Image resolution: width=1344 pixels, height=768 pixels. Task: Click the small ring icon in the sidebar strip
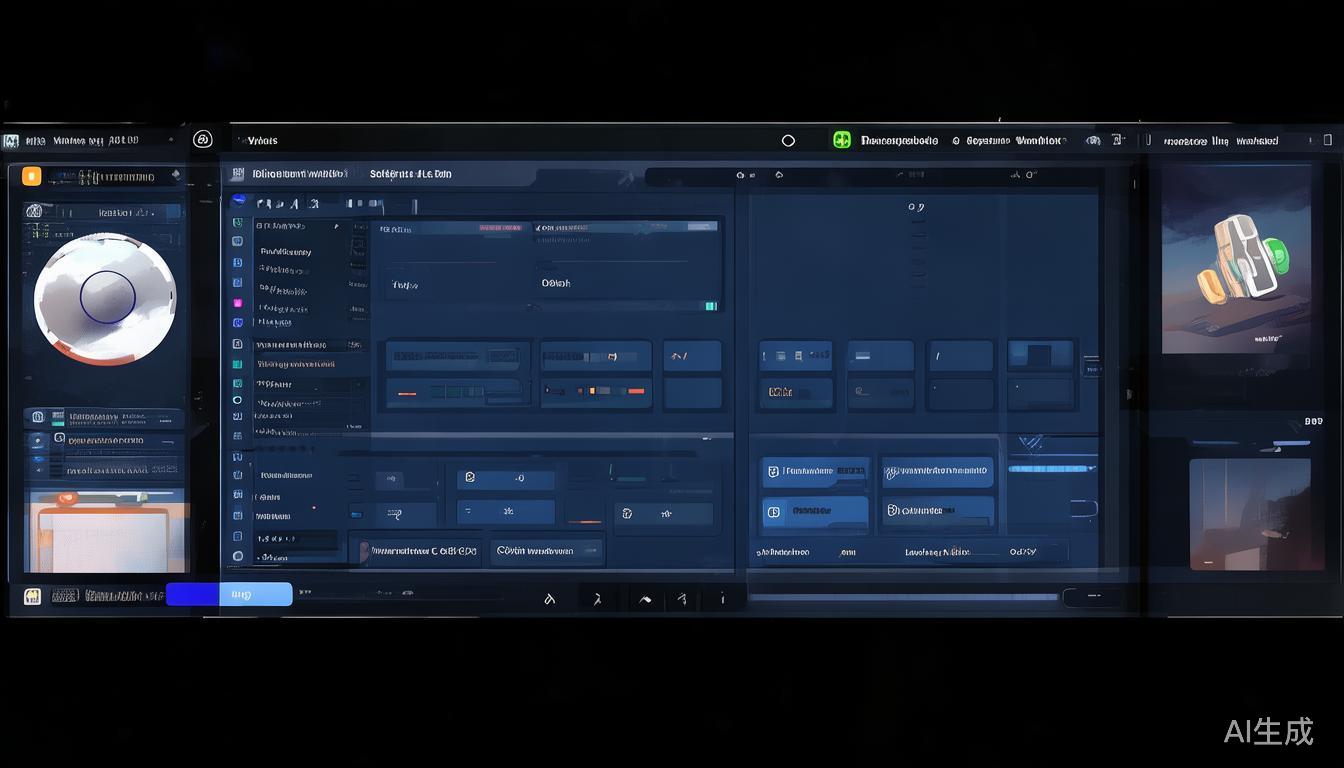coord(238,400)
